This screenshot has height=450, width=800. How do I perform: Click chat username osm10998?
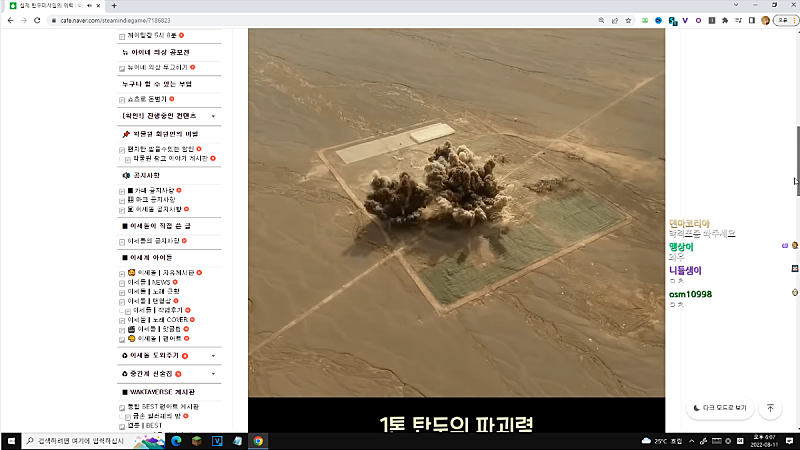(x=690, y=294)
